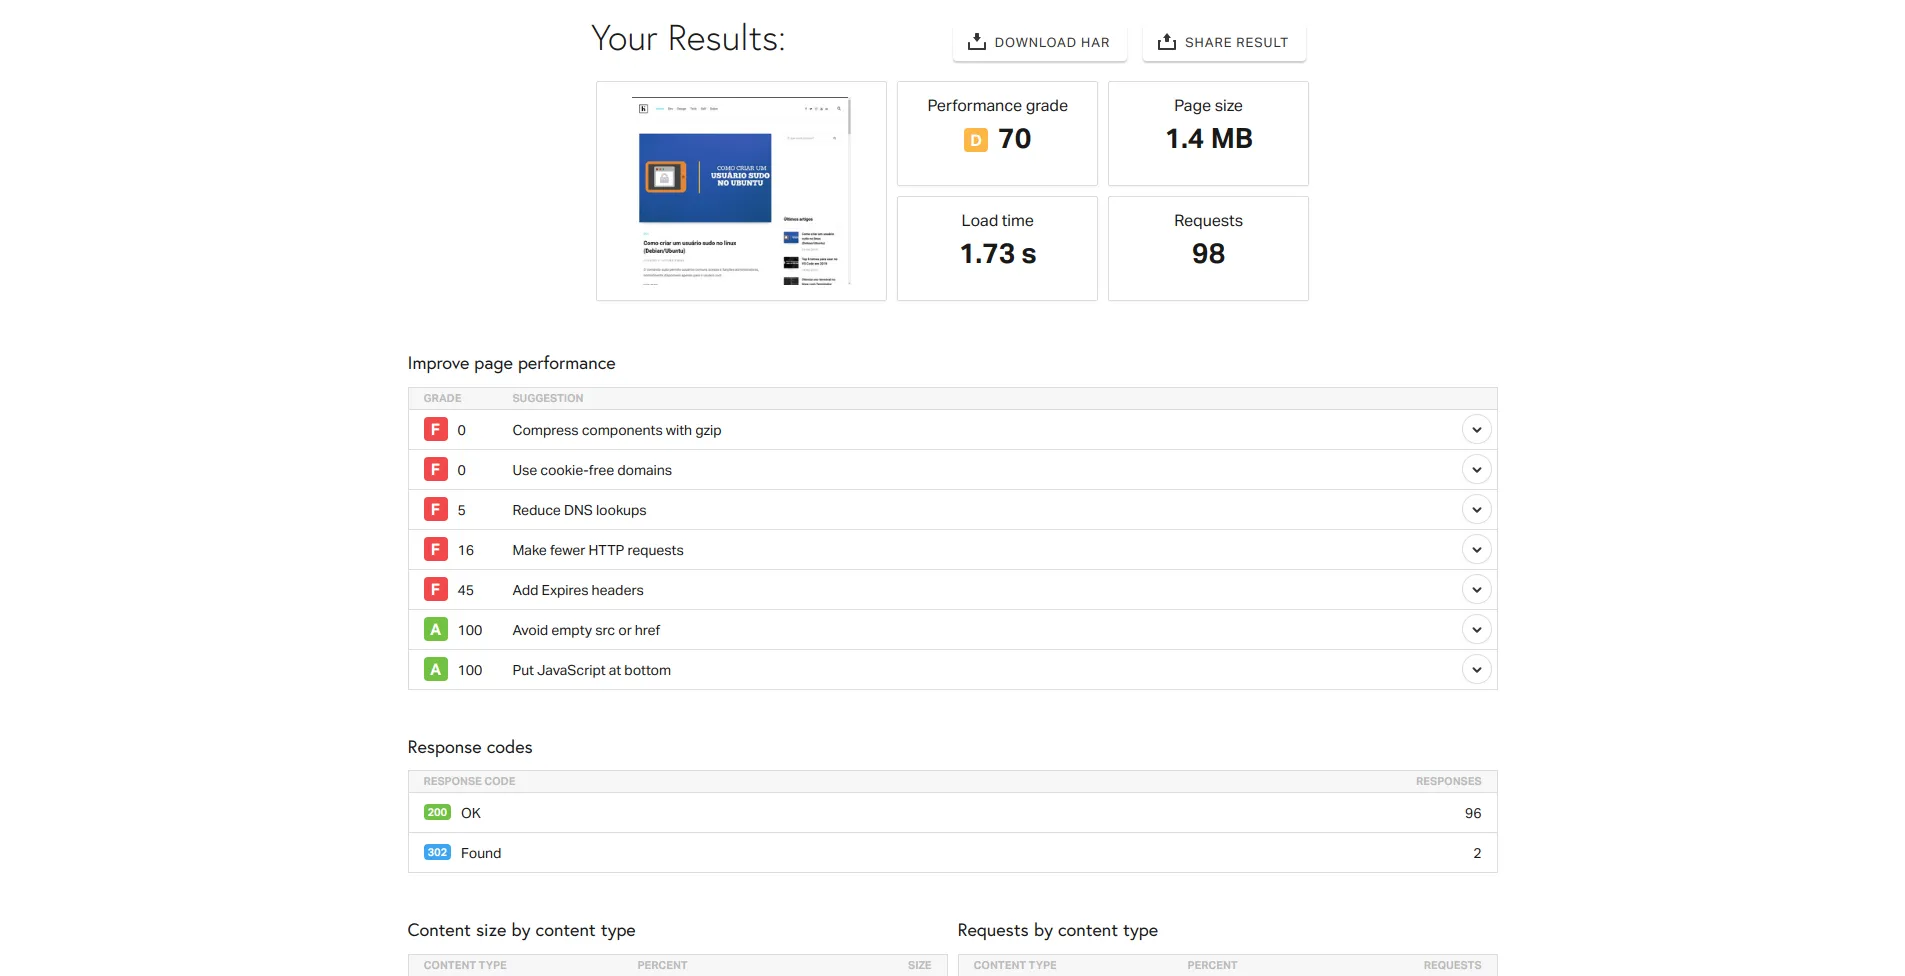The height and width of the screenshot is (976, 1905).
Task: Click the 'Put JavaScript at bottom' text
Action: click(592, 670)
